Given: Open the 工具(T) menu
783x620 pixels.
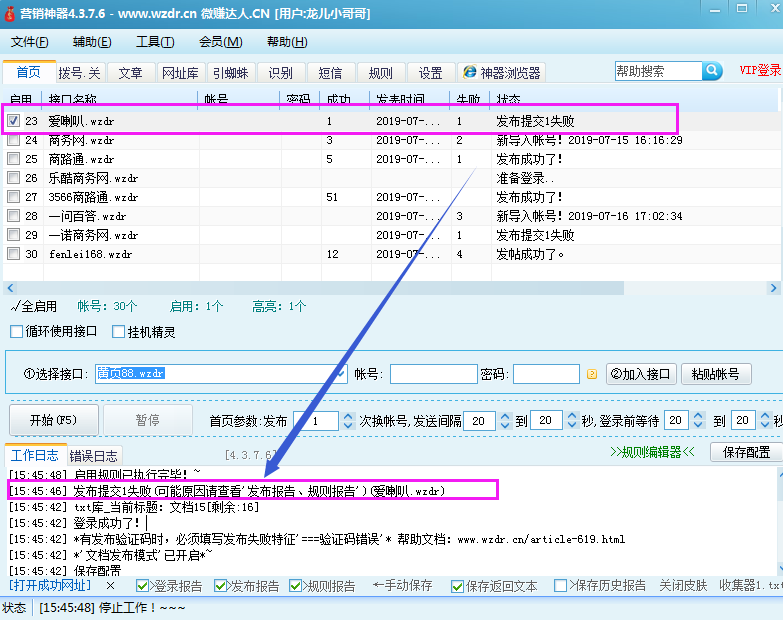Looking at the screenshot, I should coord(155,42).
